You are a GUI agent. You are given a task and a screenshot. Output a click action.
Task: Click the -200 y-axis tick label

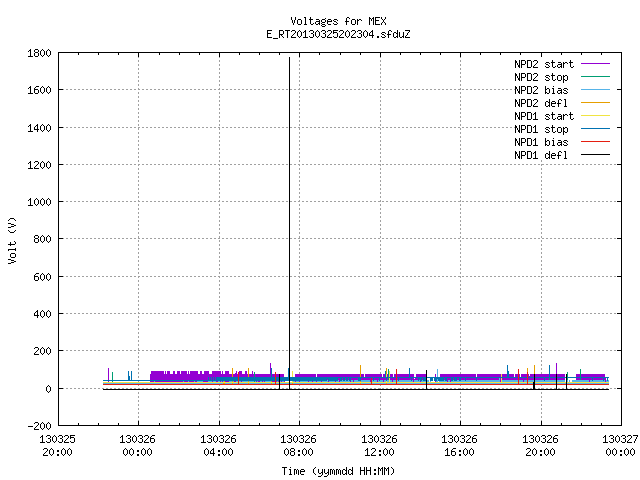pos(39,426)
